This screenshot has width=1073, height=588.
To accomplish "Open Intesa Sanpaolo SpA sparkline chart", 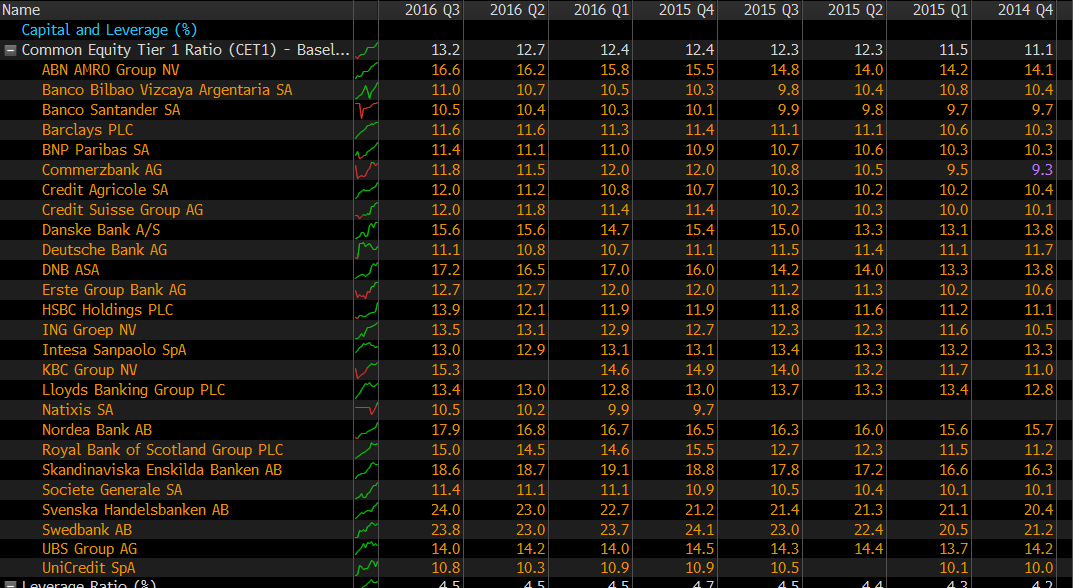I will [366, 350].
